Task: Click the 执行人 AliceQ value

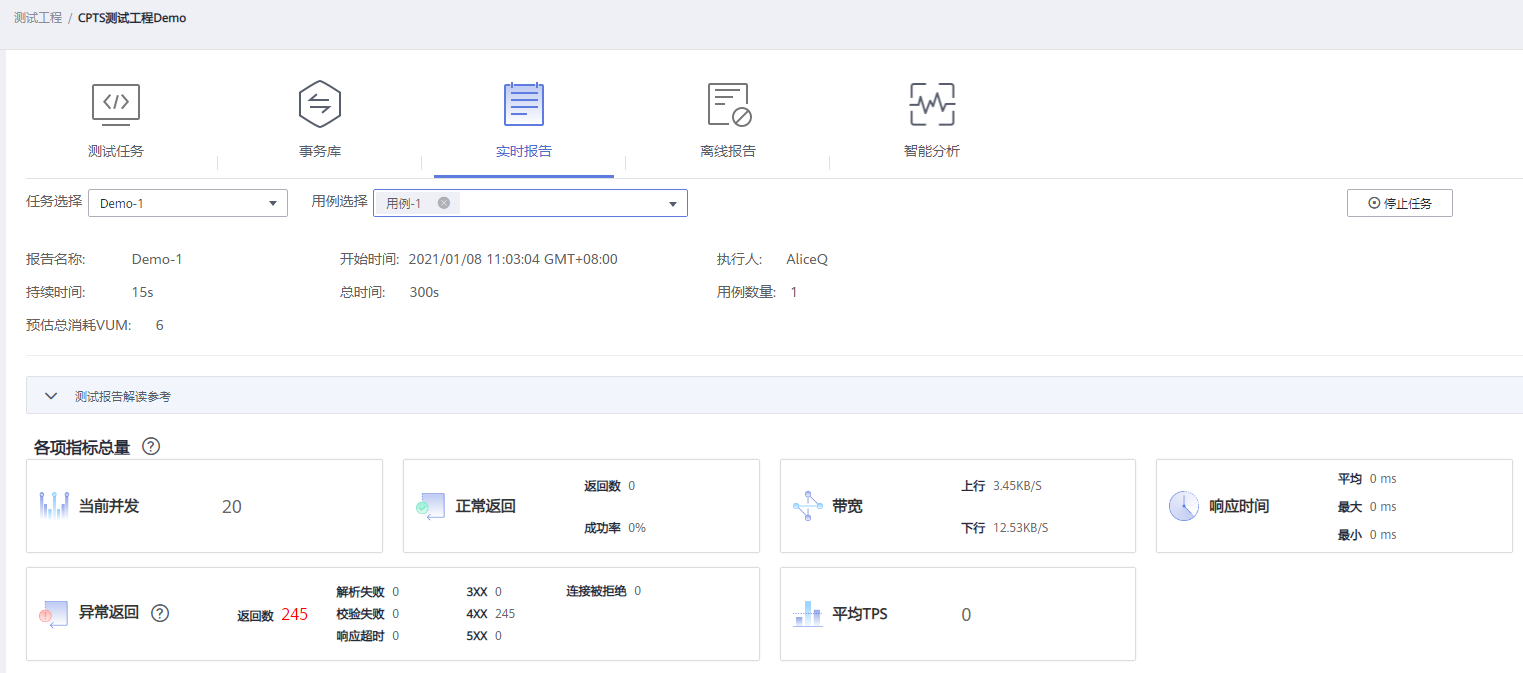Action: point(807,259)
